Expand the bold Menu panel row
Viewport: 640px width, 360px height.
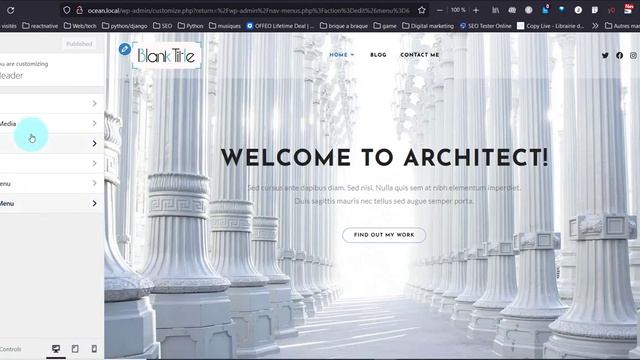pos(52,203)
